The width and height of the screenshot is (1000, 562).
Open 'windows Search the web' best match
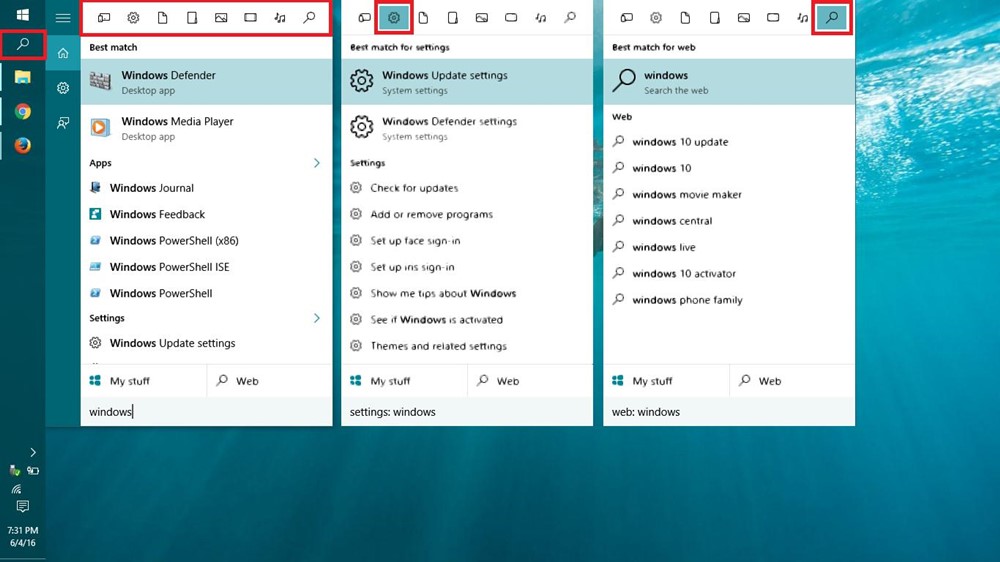click(x=729, y=82)
